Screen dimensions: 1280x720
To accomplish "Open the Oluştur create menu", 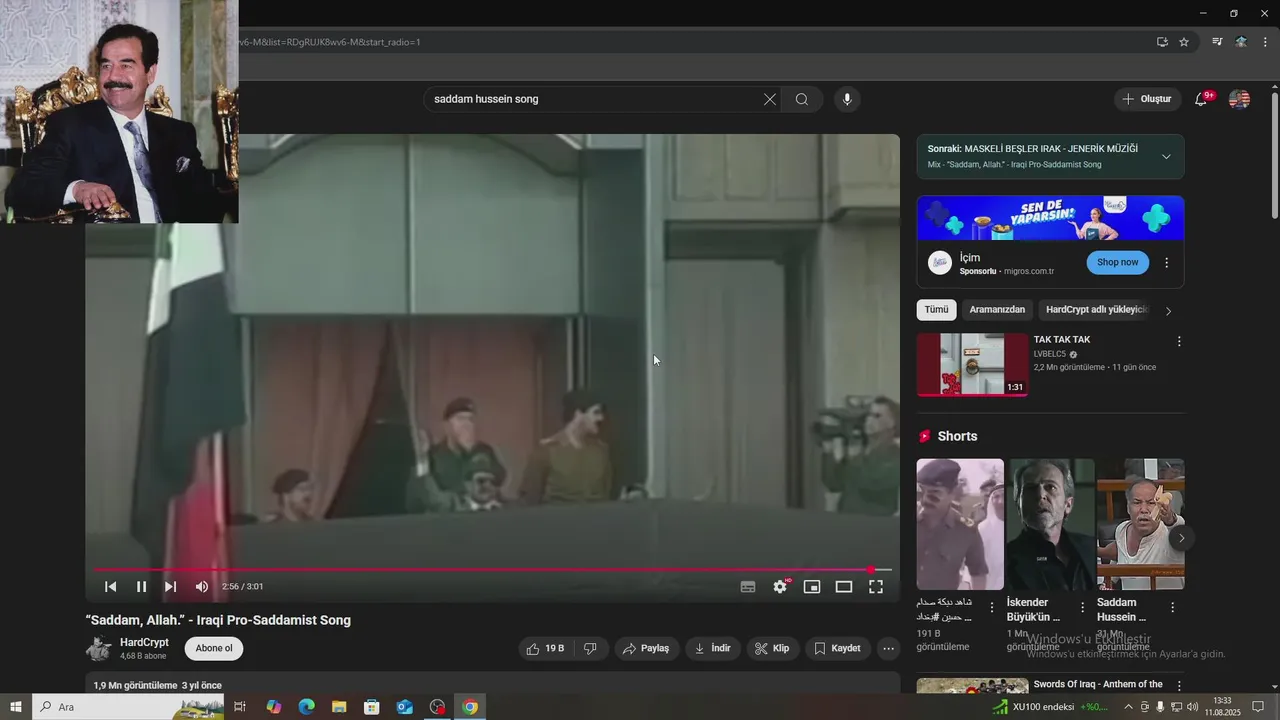I will [1146, 99].
